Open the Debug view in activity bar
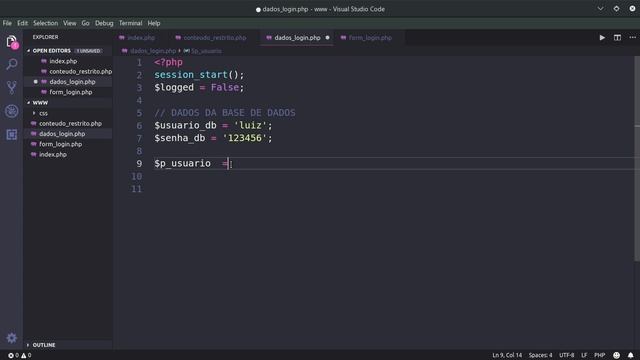The height and width of the screenshot is (360, 640). pos(12,111)
